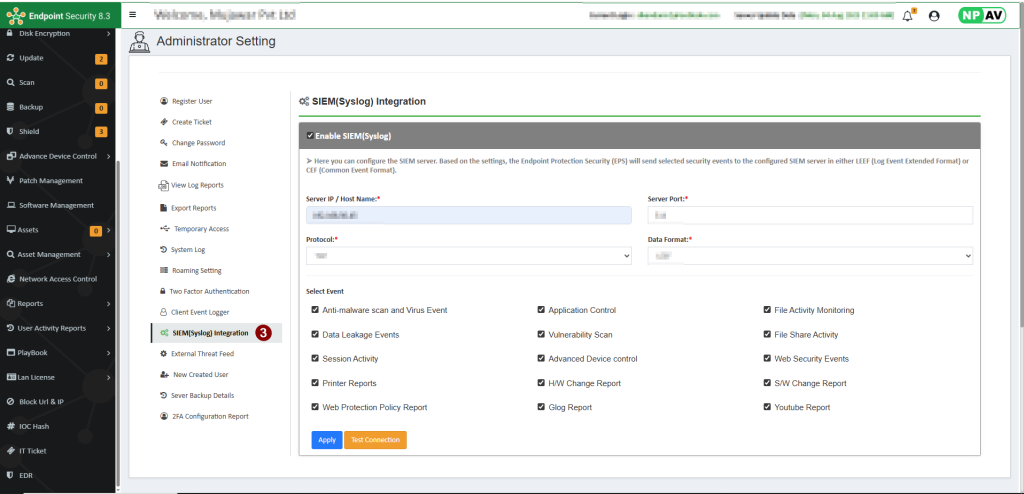This screenshot has width=1024, height=494.
Task: Click the EDR sidebar icon
Action: click(x=10, y=475)
